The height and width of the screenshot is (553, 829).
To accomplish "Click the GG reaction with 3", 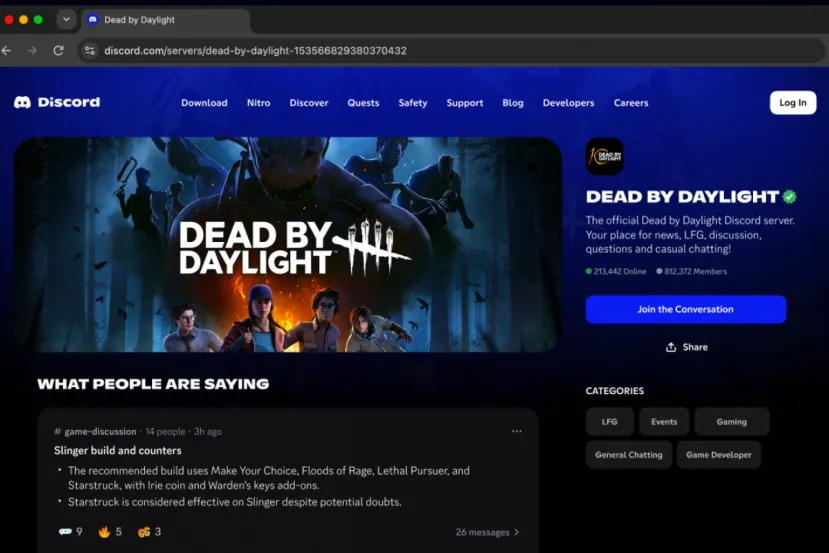I will (149, 532).
